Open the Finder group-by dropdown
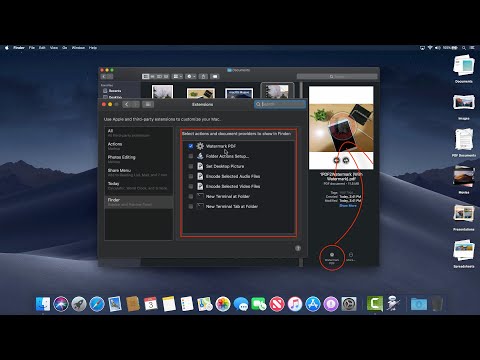Viewport: 480px width, 360px height. 177,76
